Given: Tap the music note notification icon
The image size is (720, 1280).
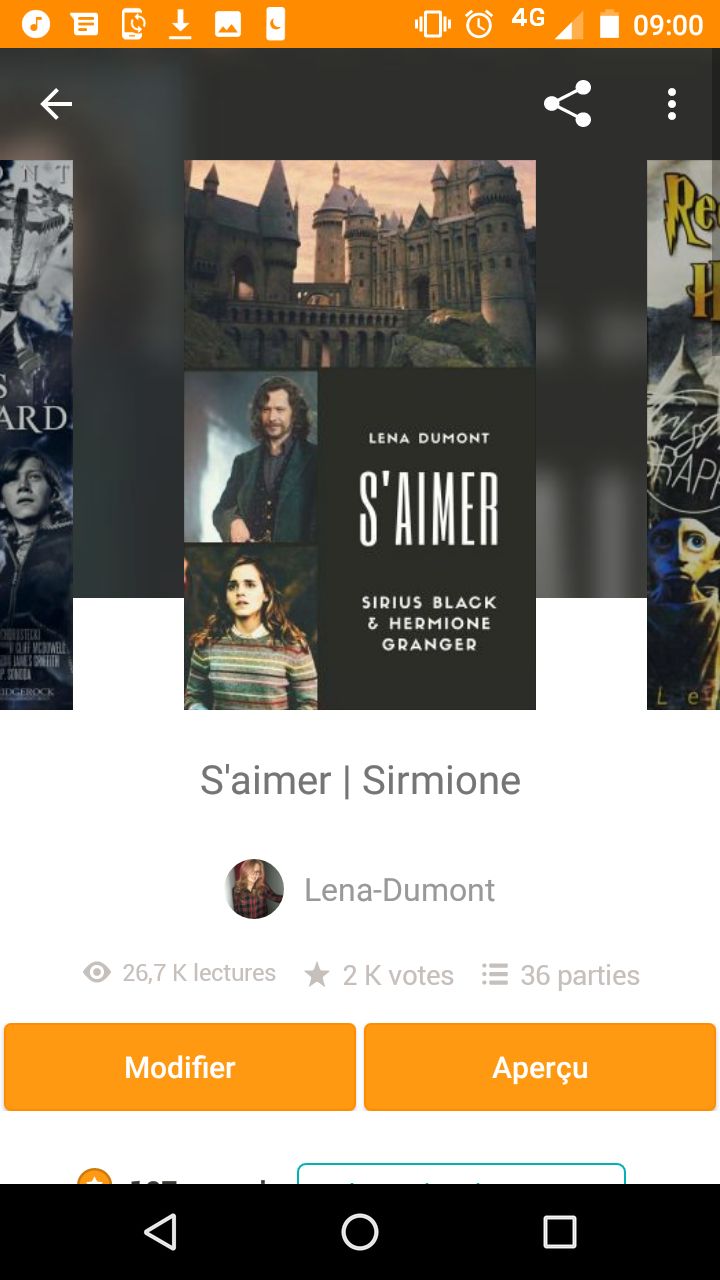Looking at the screenshot, I should pyautogui.click(x=36, y=24).
